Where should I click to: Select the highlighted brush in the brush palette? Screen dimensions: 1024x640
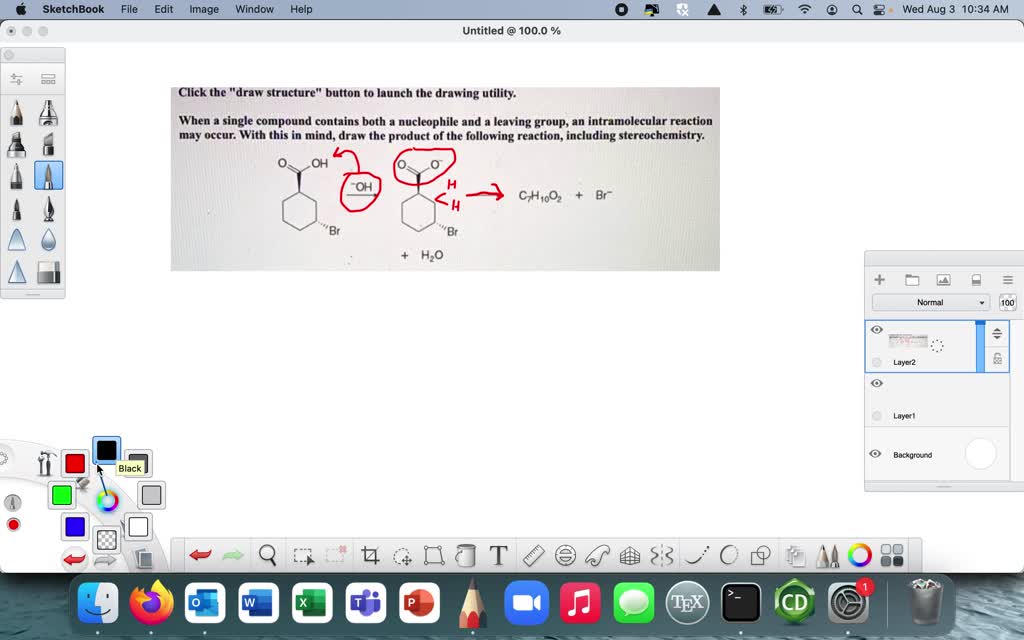pos(47,175)
